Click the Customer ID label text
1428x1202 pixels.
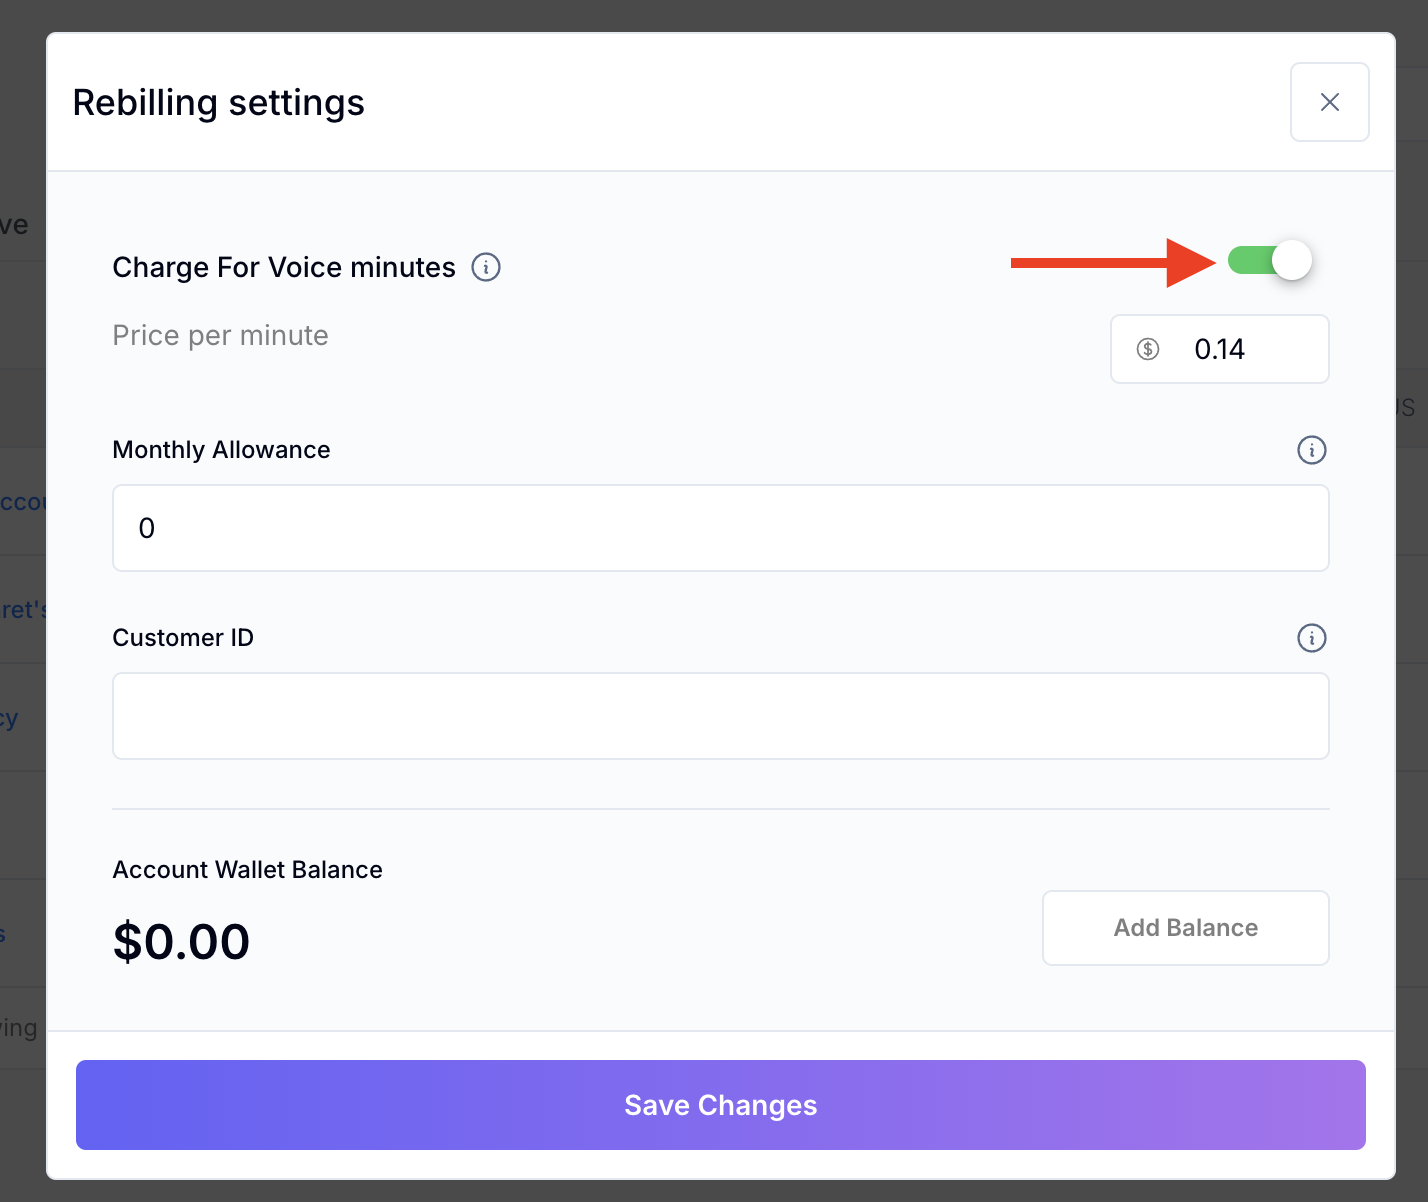tap(183, 638)
